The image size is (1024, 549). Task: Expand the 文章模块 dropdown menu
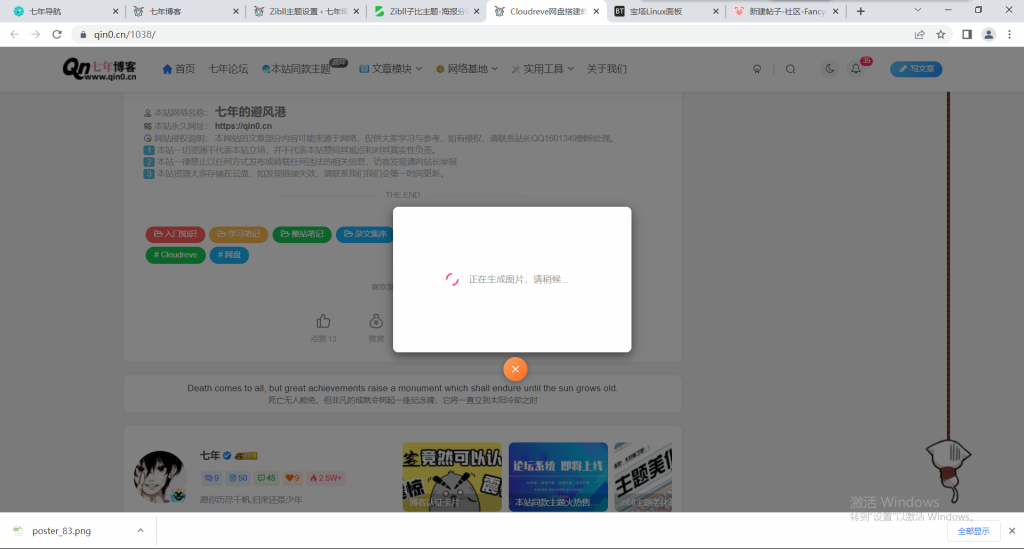(391, 69)
